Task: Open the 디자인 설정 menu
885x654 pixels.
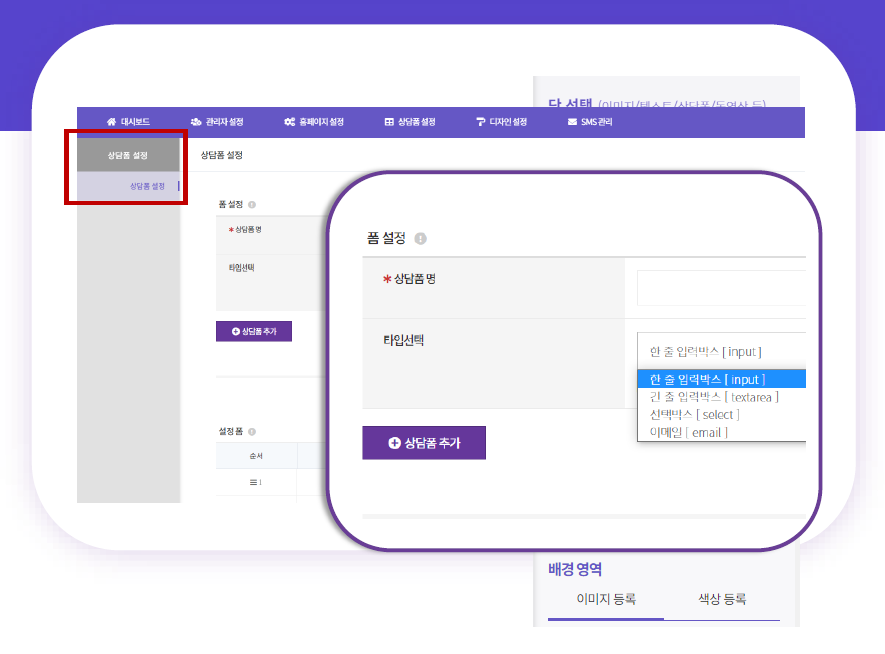Action: (501, 122)
